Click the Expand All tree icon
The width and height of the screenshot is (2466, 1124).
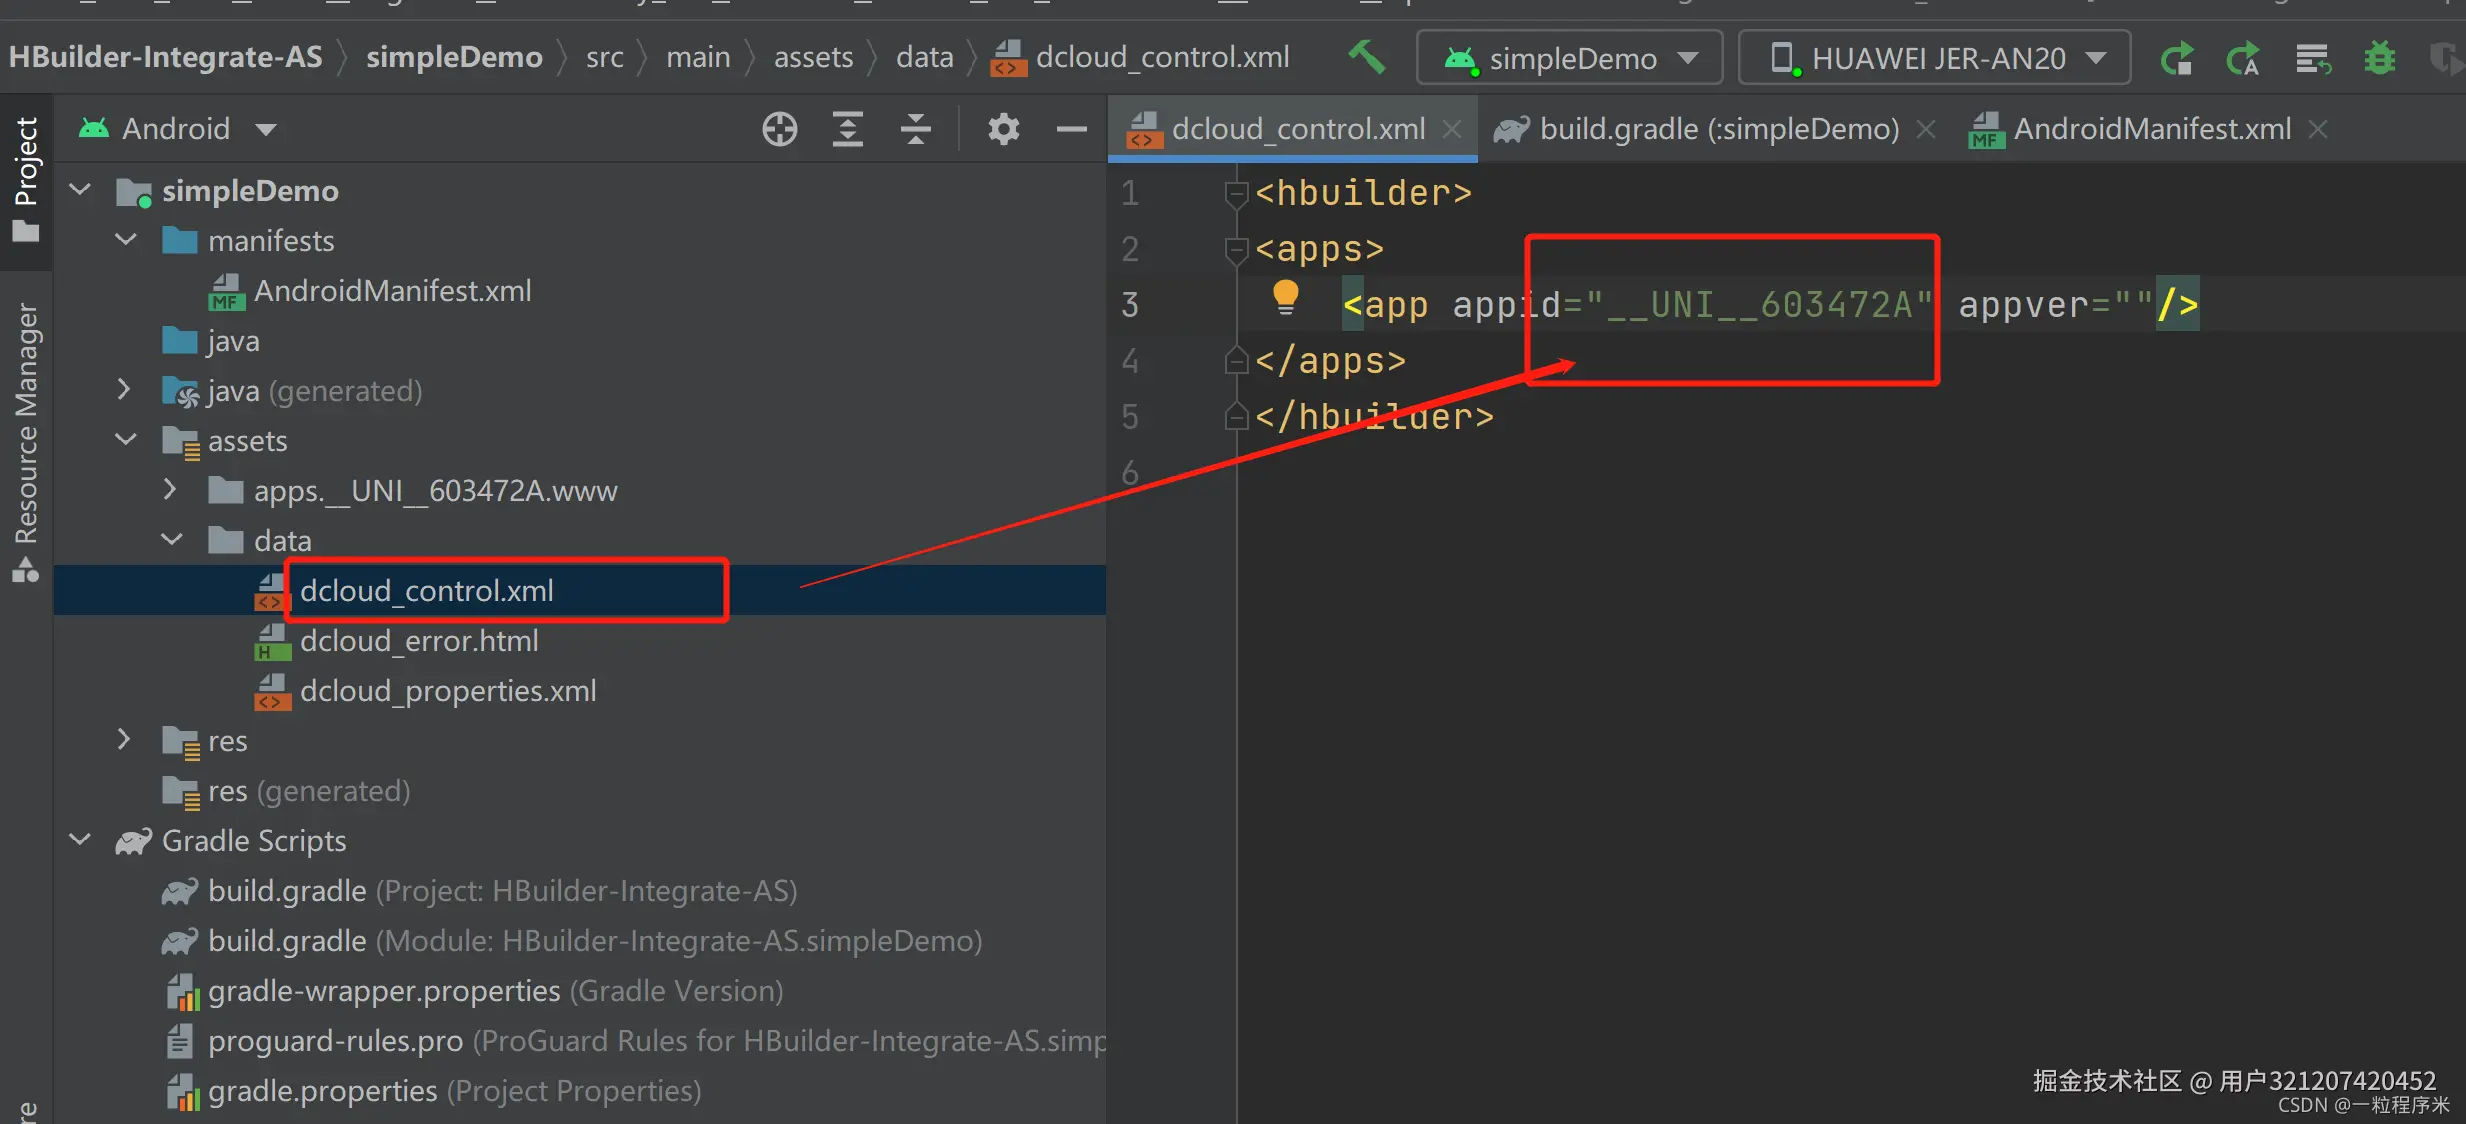coord(847,129)
